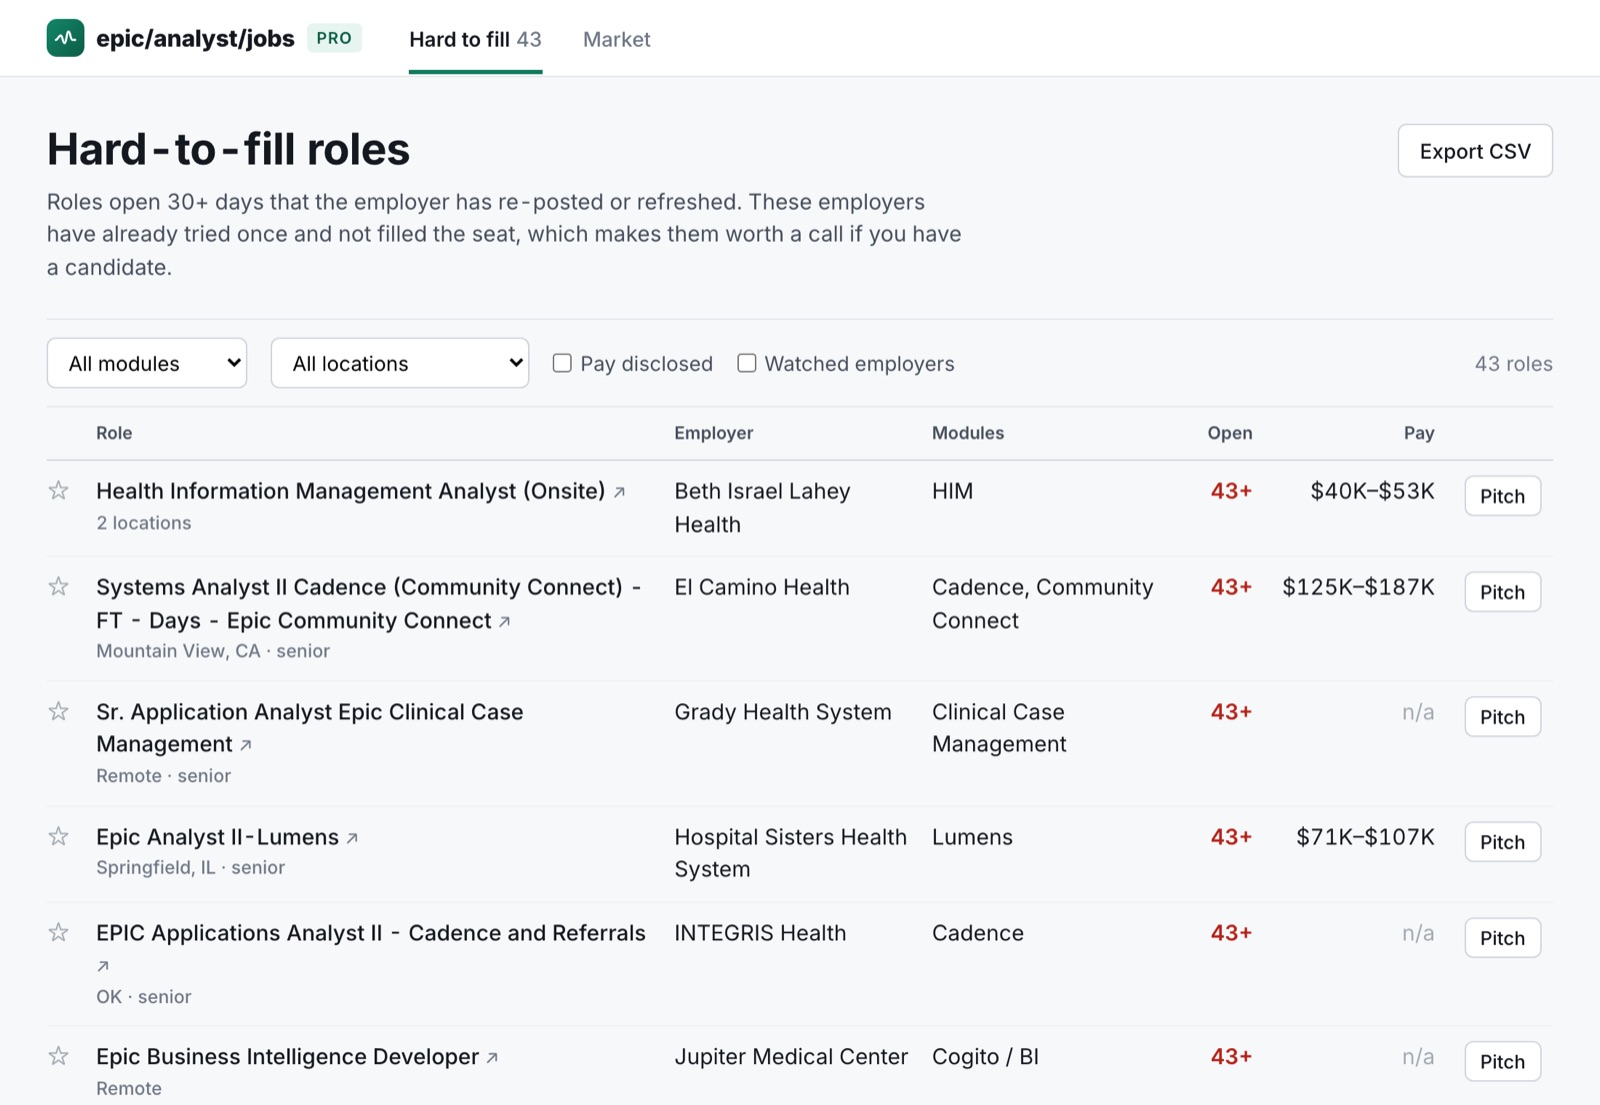This screenshot has height=1105, width=1600.
Task: Switch to the Market tab
Action: [x=617, y=39]
